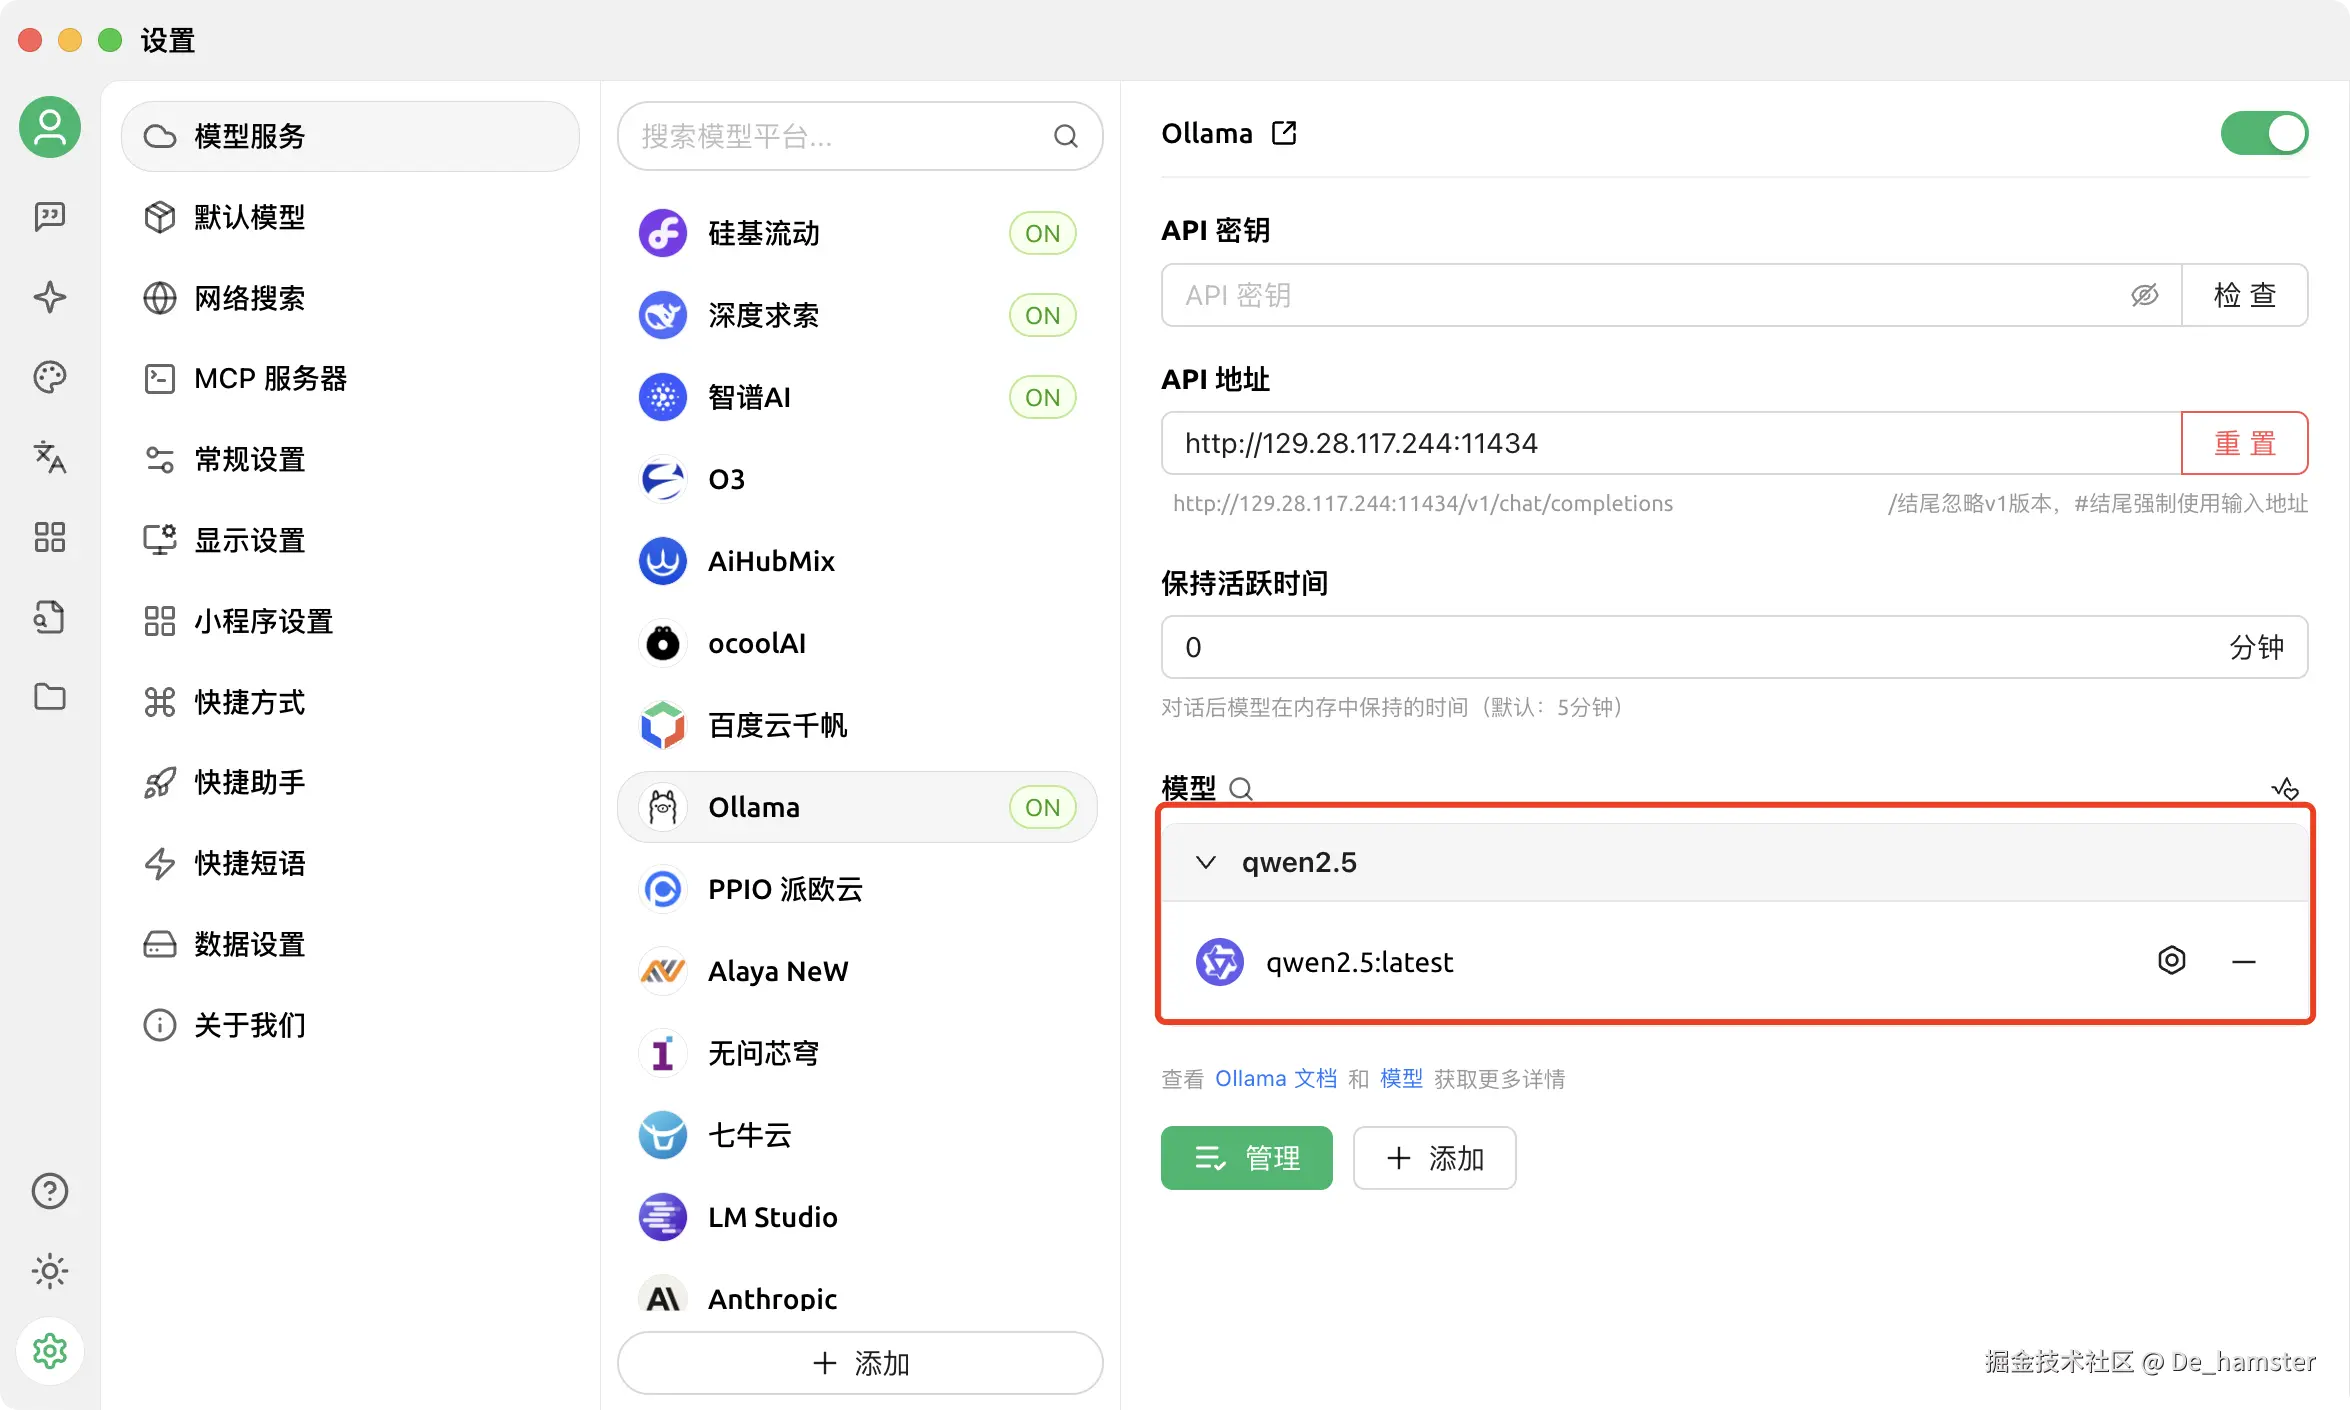Open the mini-apps grid sidebar icon

(49, 537)
